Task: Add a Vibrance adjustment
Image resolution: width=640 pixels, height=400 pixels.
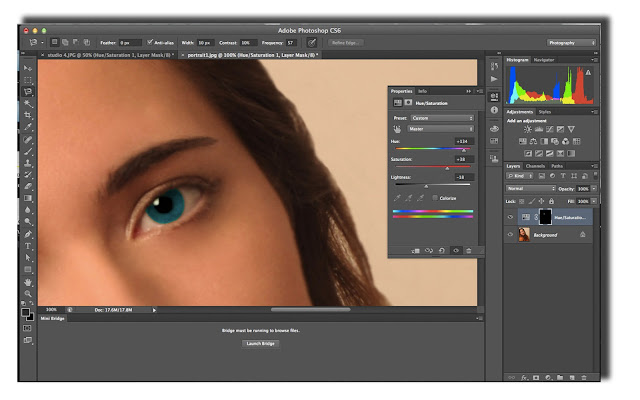Action: coord(571,129)
